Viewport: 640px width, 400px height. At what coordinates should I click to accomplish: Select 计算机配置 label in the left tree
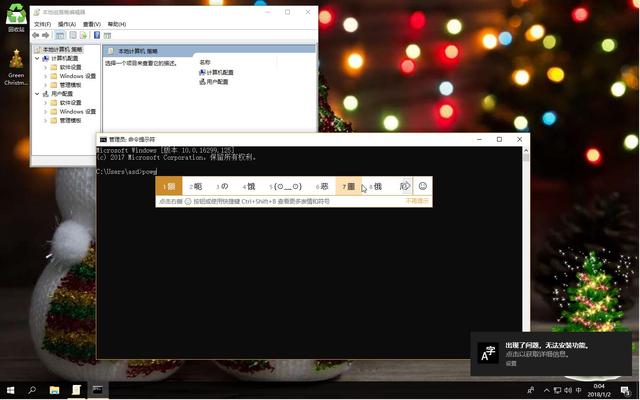[x=64, y=58]
